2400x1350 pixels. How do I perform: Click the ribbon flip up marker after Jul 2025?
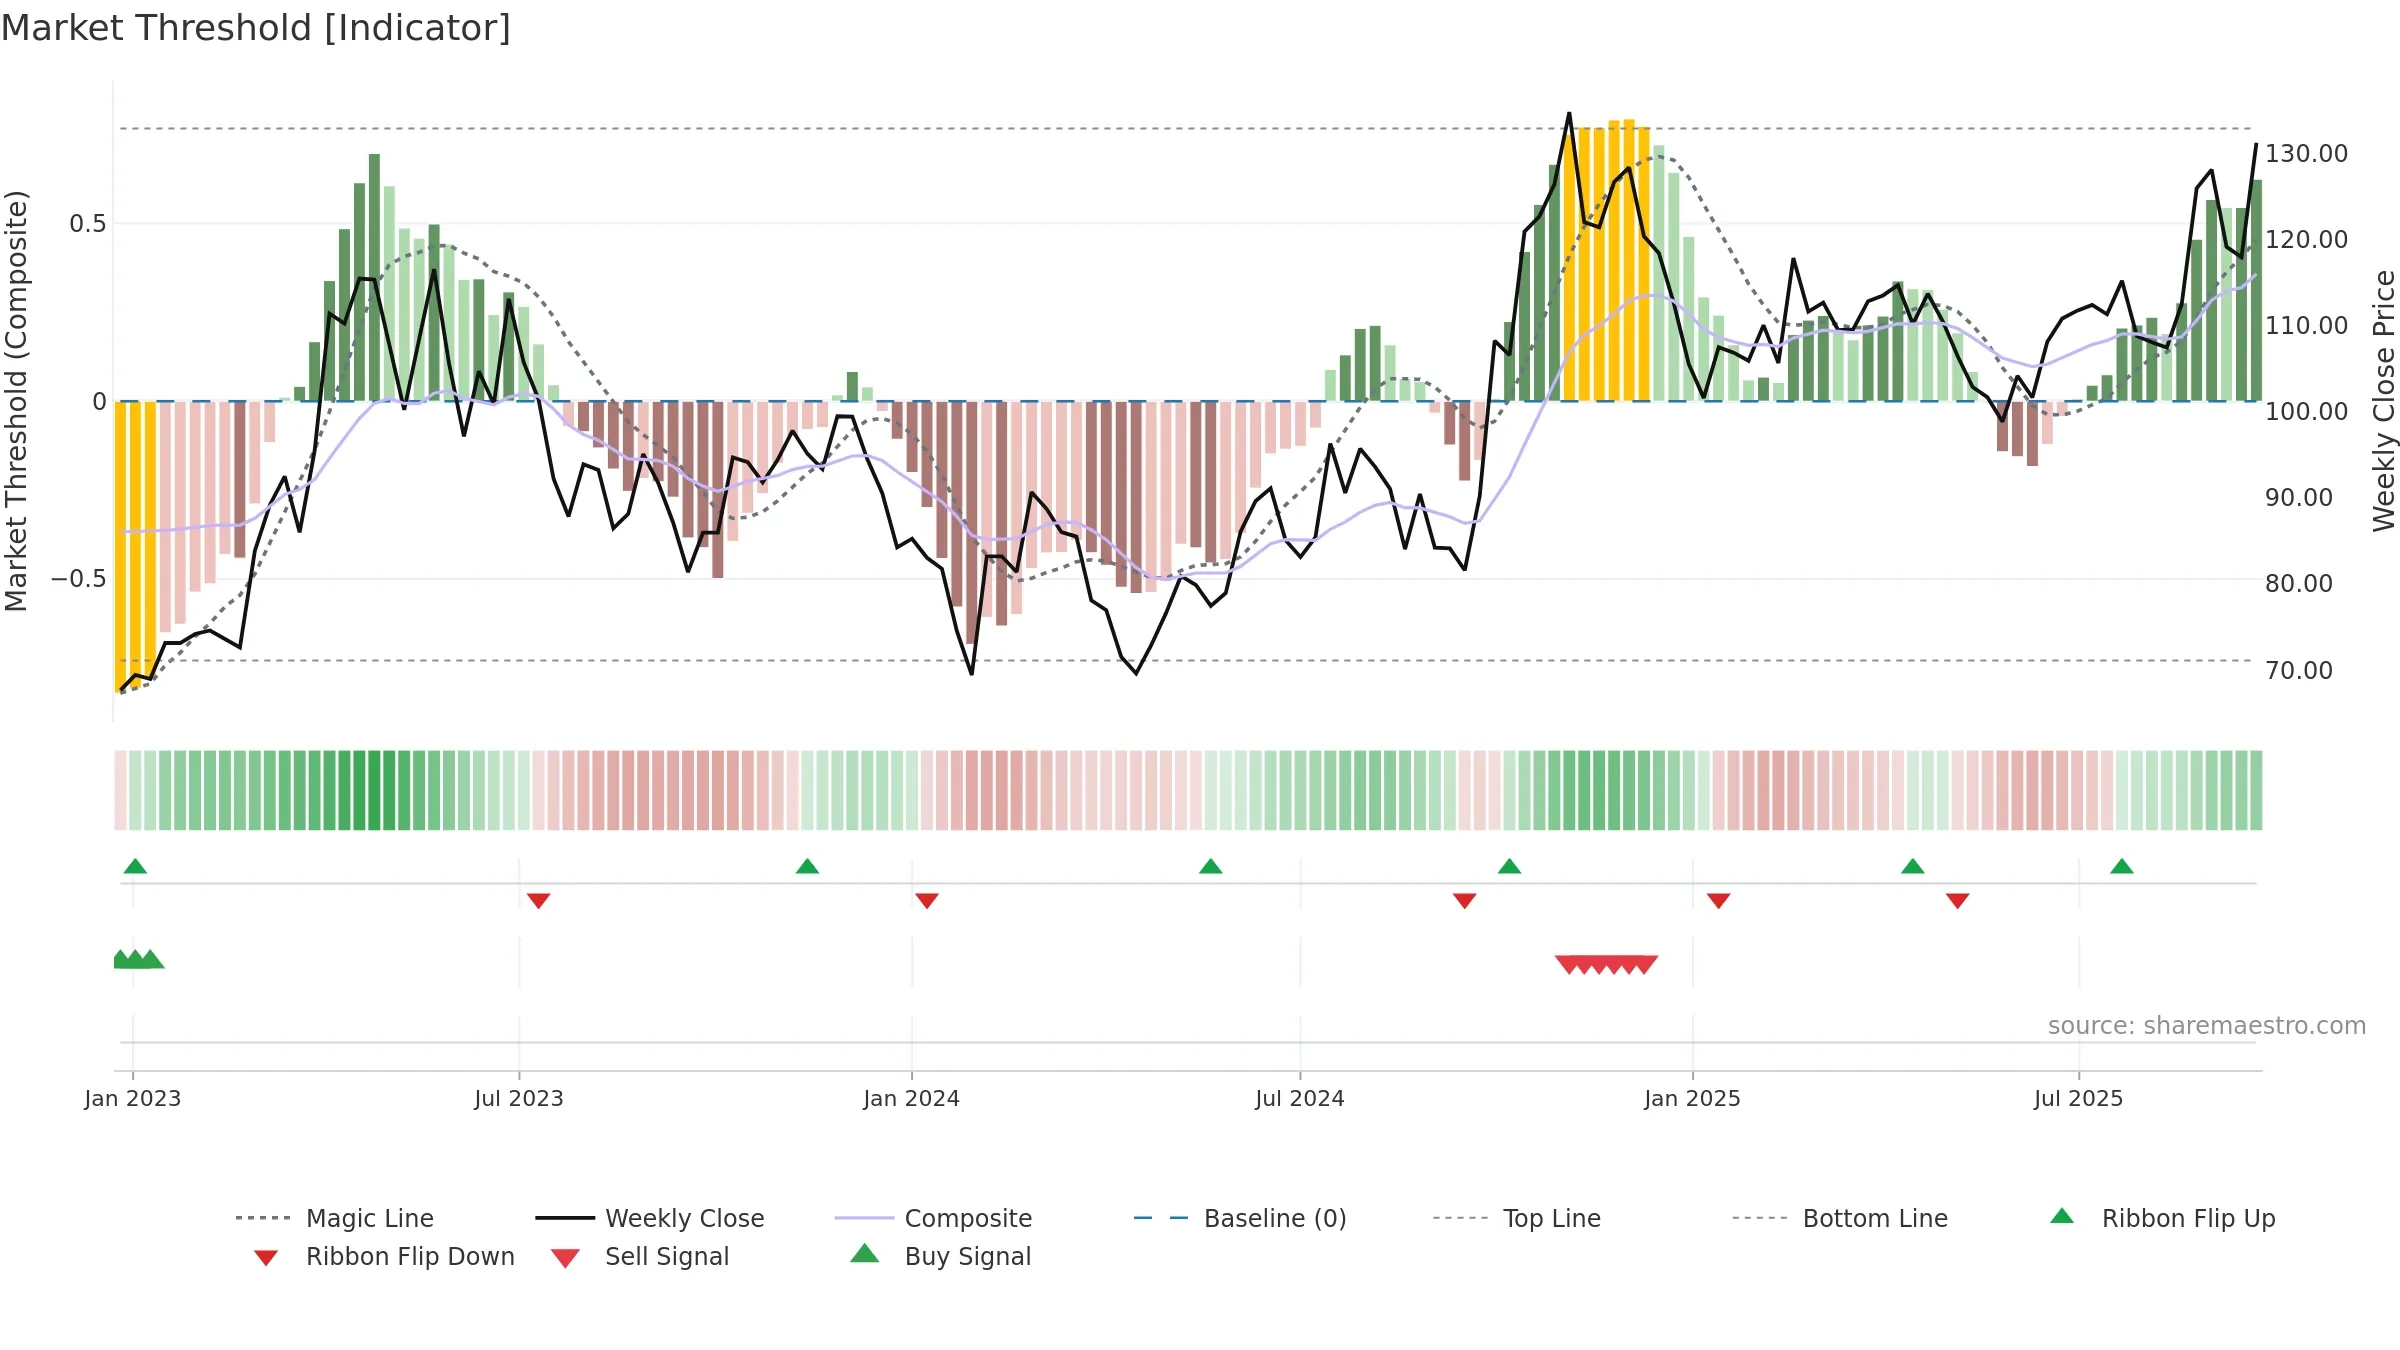(2122, 866)
